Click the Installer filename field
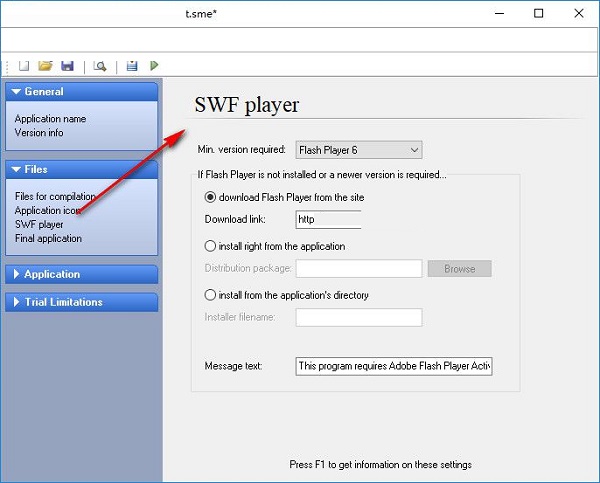This screenshot has width=600, height=483. [x=359, y=317]
